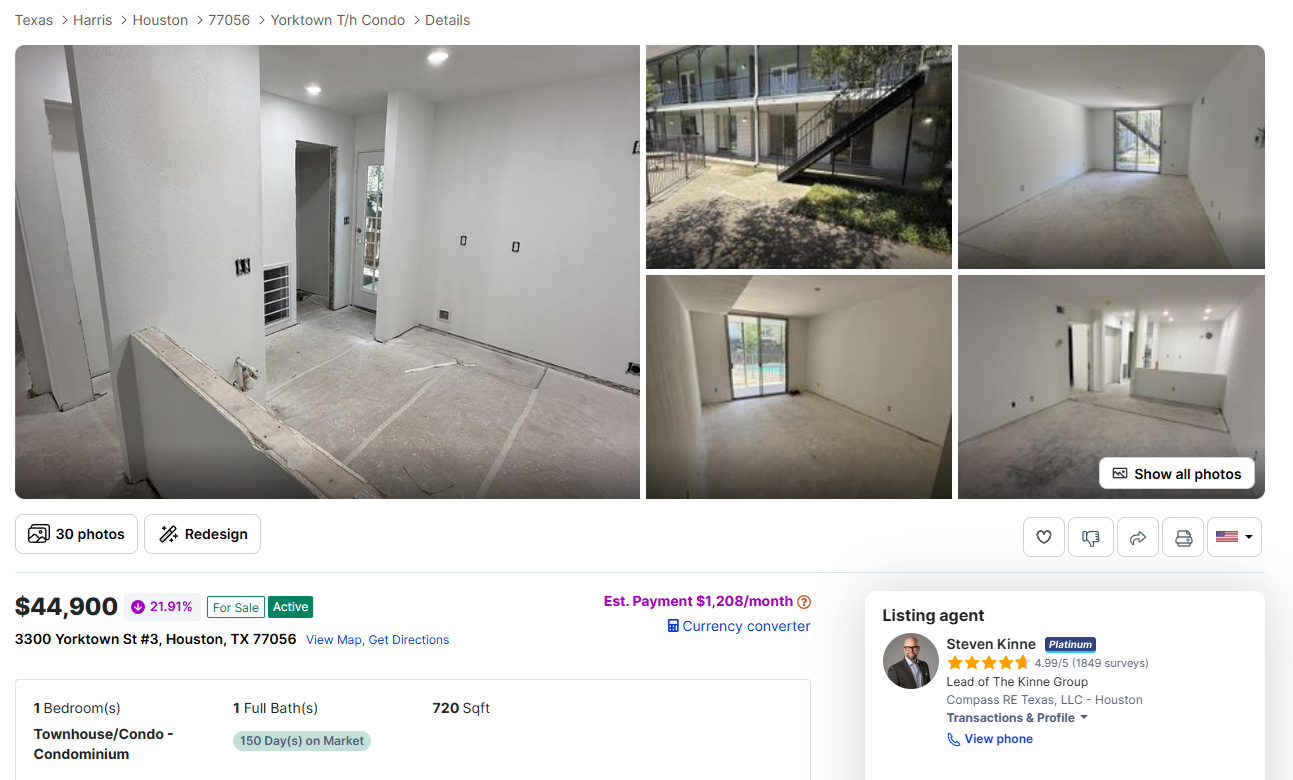Click Steven Kinne's agent profile photo
Screen dimensions: 1293x780
910,661
